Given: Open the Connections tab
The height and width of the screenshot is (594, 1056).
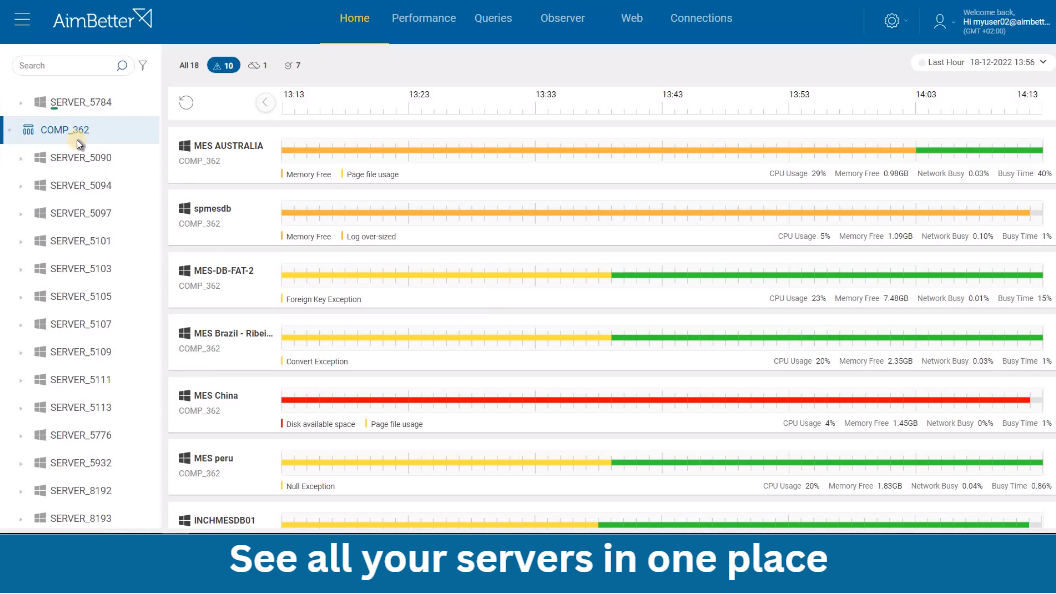Looking at the screenshot, I should point(701,18).
